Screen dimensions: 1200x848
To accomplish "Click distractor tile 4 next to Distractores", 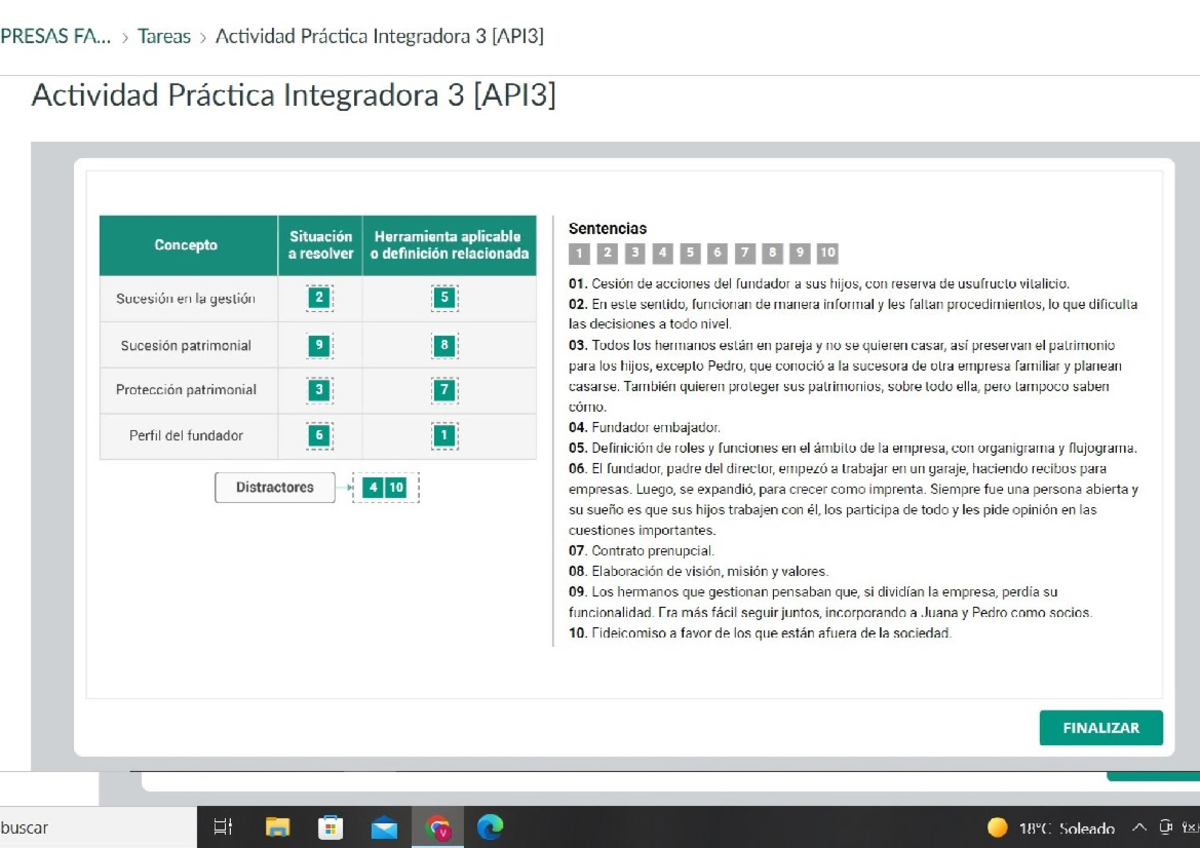I will pyautogui.click(x=373, y=487).
